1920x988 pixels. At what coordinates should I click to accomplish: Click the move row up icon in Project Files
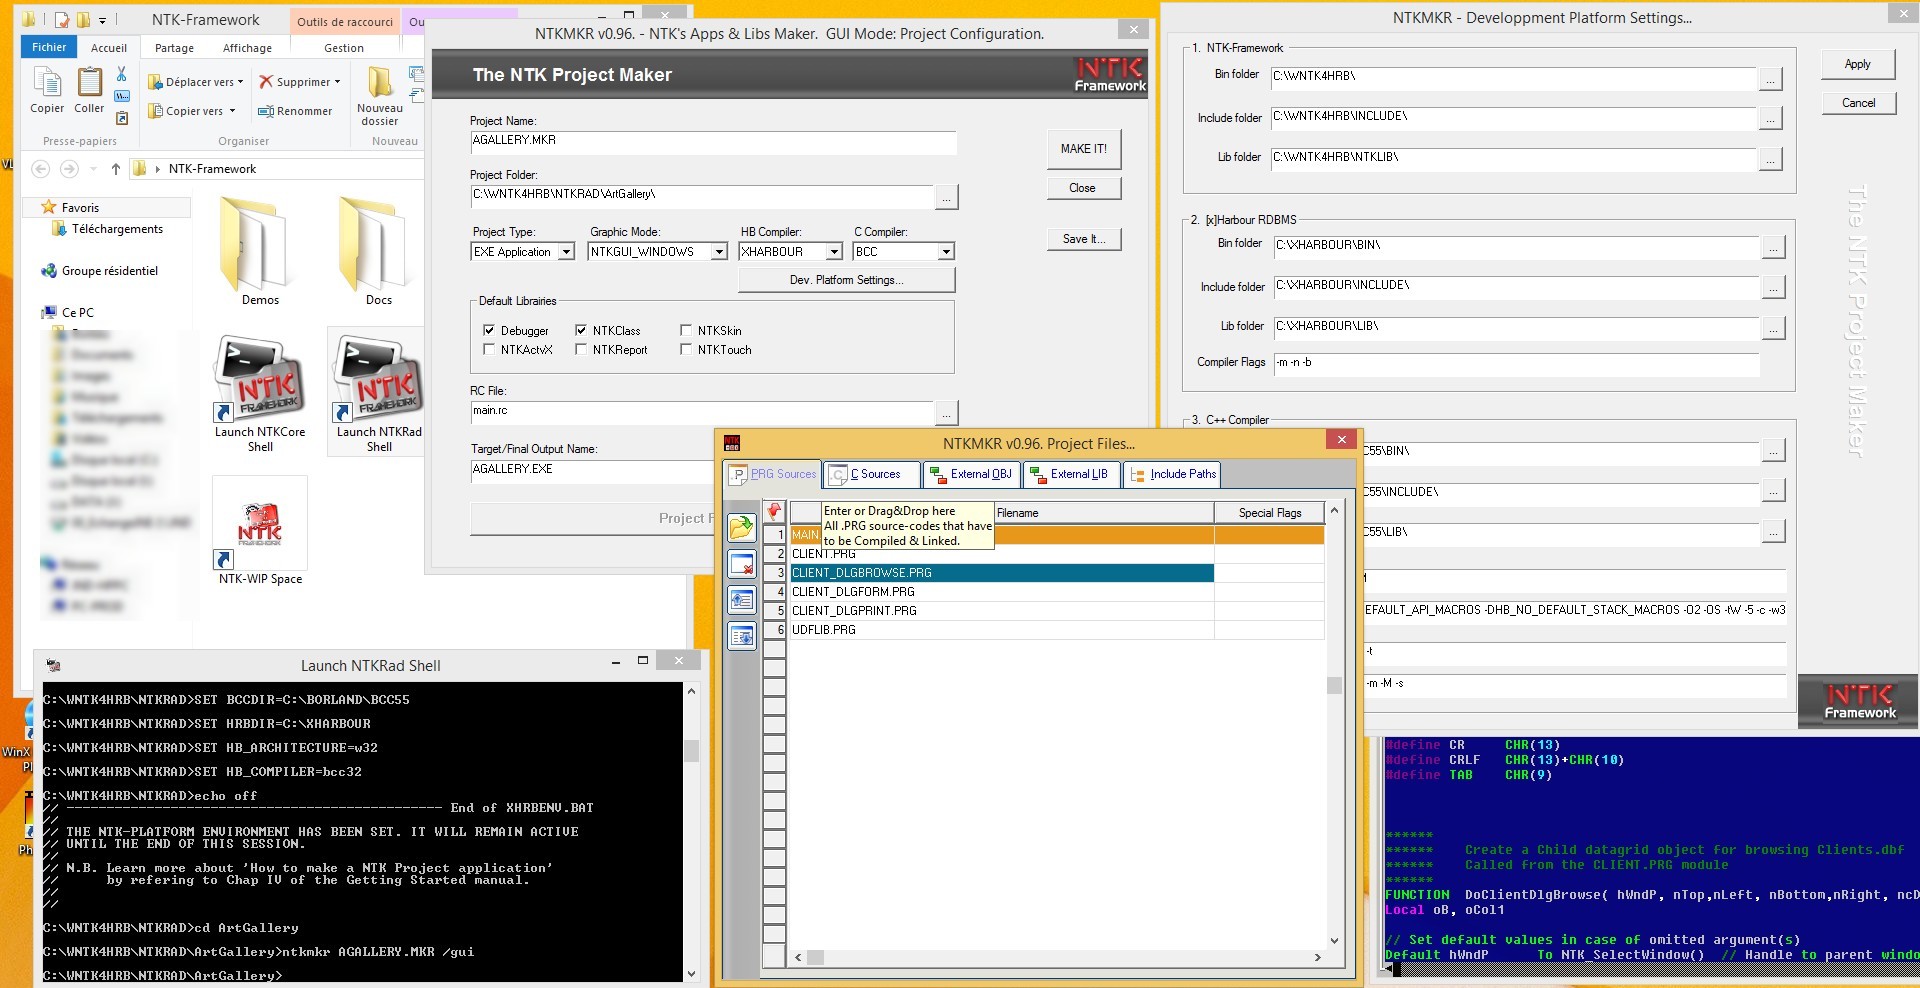coord(741,600)
